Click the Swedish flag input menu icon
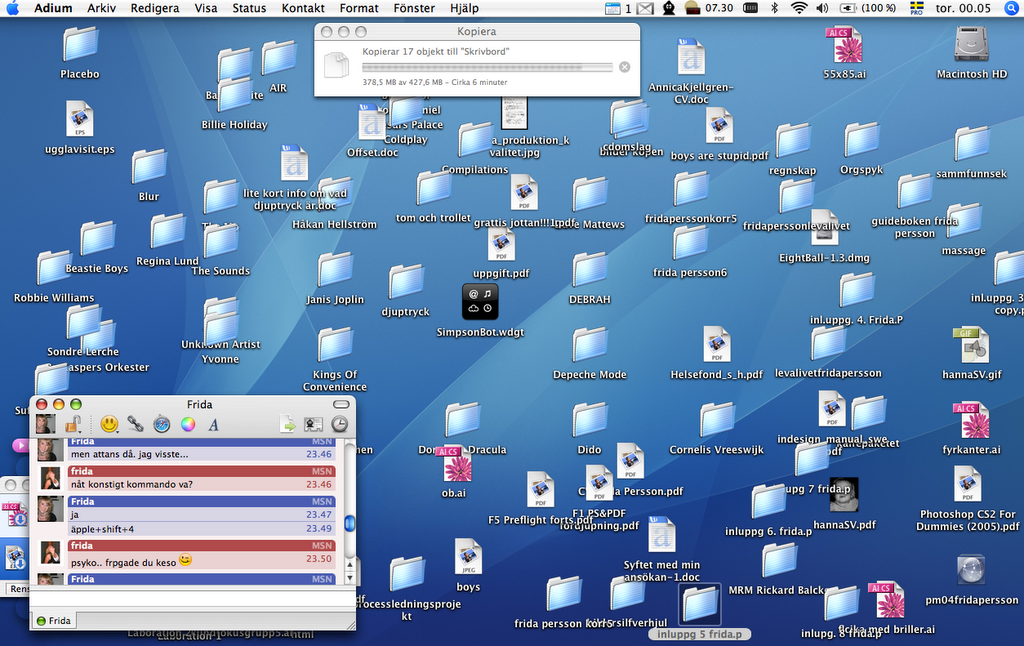Image resolution: width=1024 pixels, height=646 pixels. [916, 8]
